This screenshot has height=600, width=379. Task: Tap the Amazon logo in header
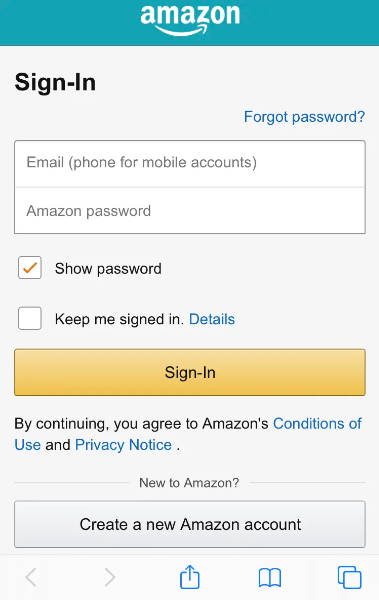click(190, 20)
